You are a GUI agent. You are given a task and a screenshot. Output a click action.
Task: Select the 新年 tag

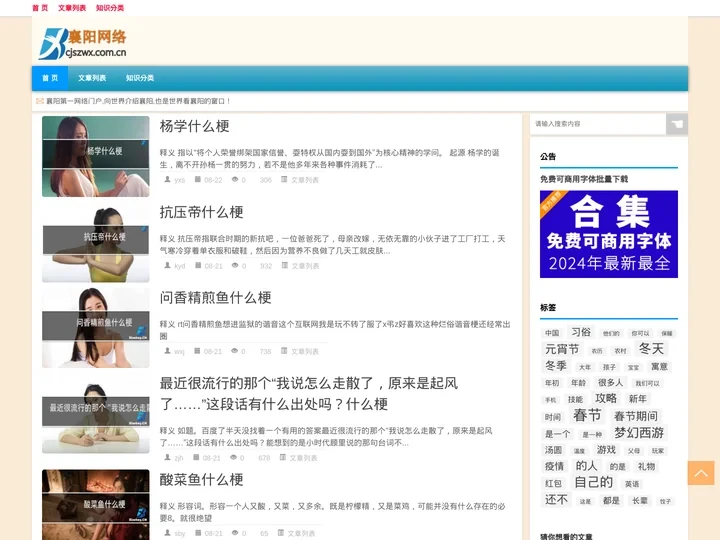[637, 399]
